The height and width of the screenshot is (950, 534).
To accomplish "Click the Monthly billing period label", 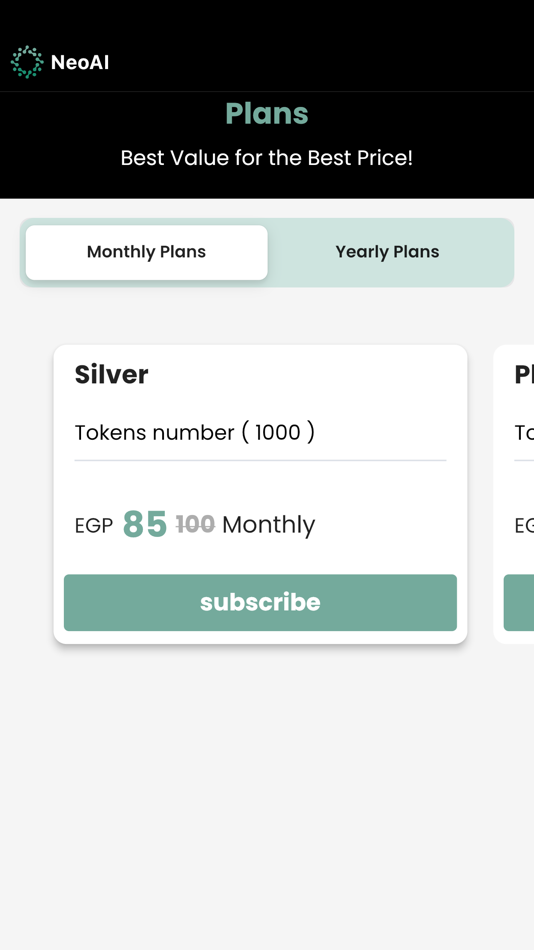I will tap(269, 525).
